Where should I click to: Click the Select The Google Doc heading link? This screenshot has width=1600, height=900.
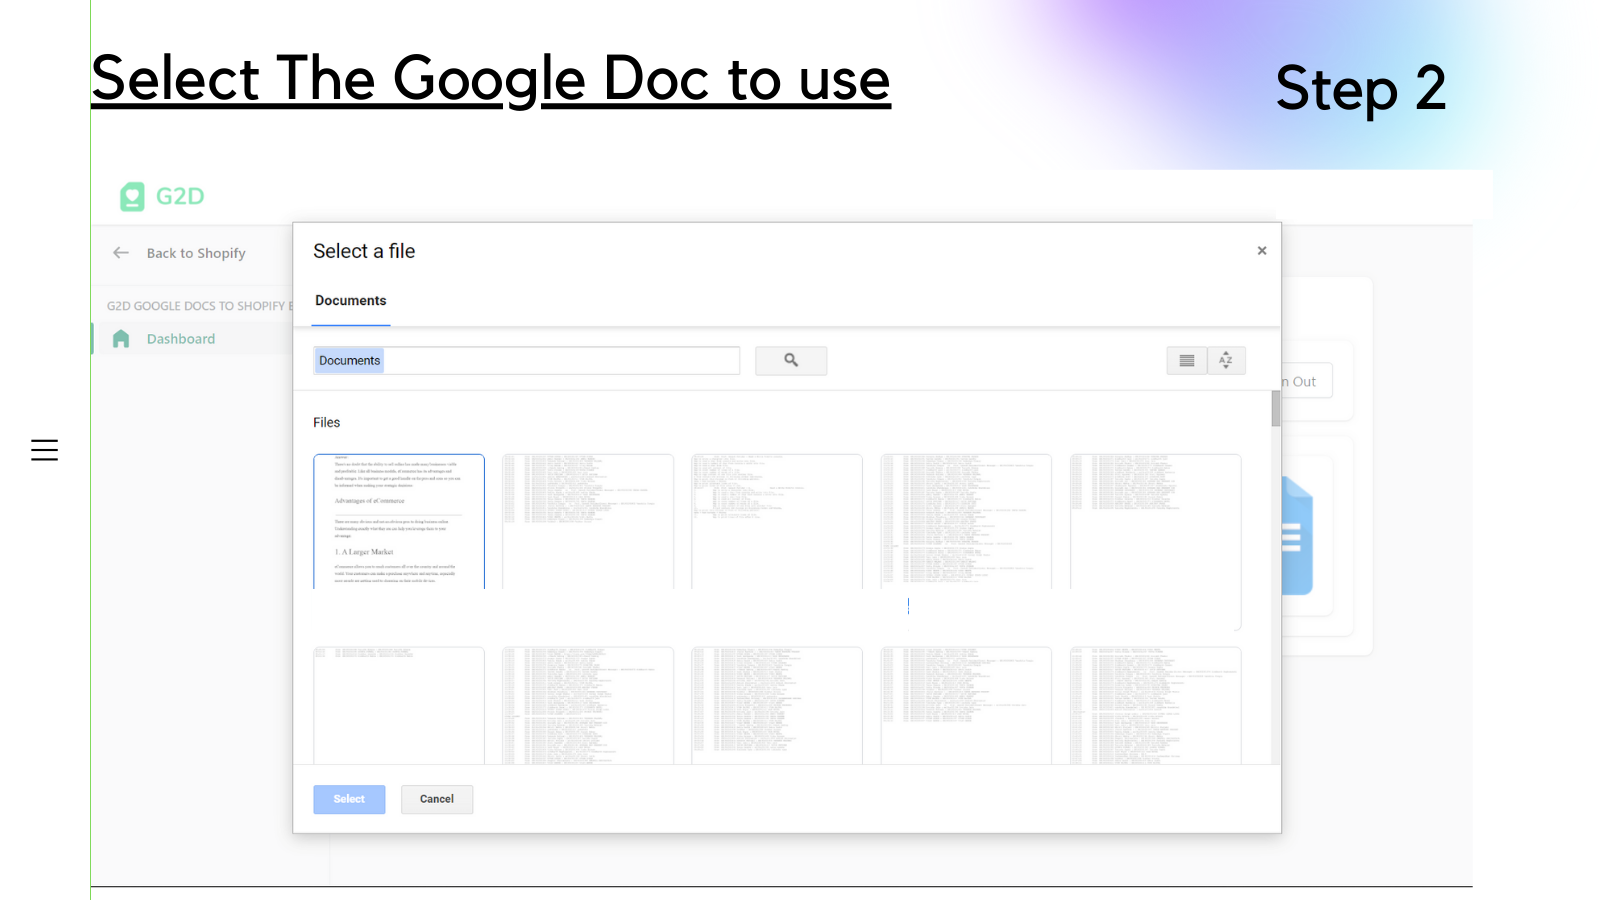coord(491,79)
